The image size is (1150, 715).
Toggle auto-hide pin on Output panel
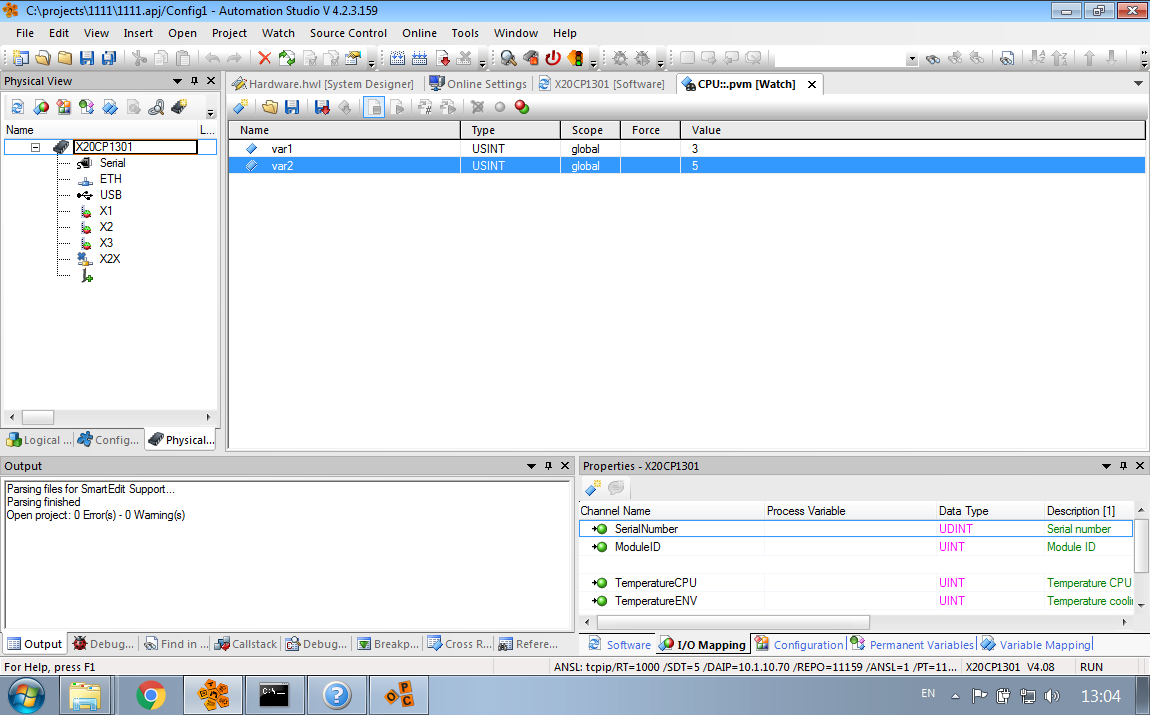click(x=548, y=466)
